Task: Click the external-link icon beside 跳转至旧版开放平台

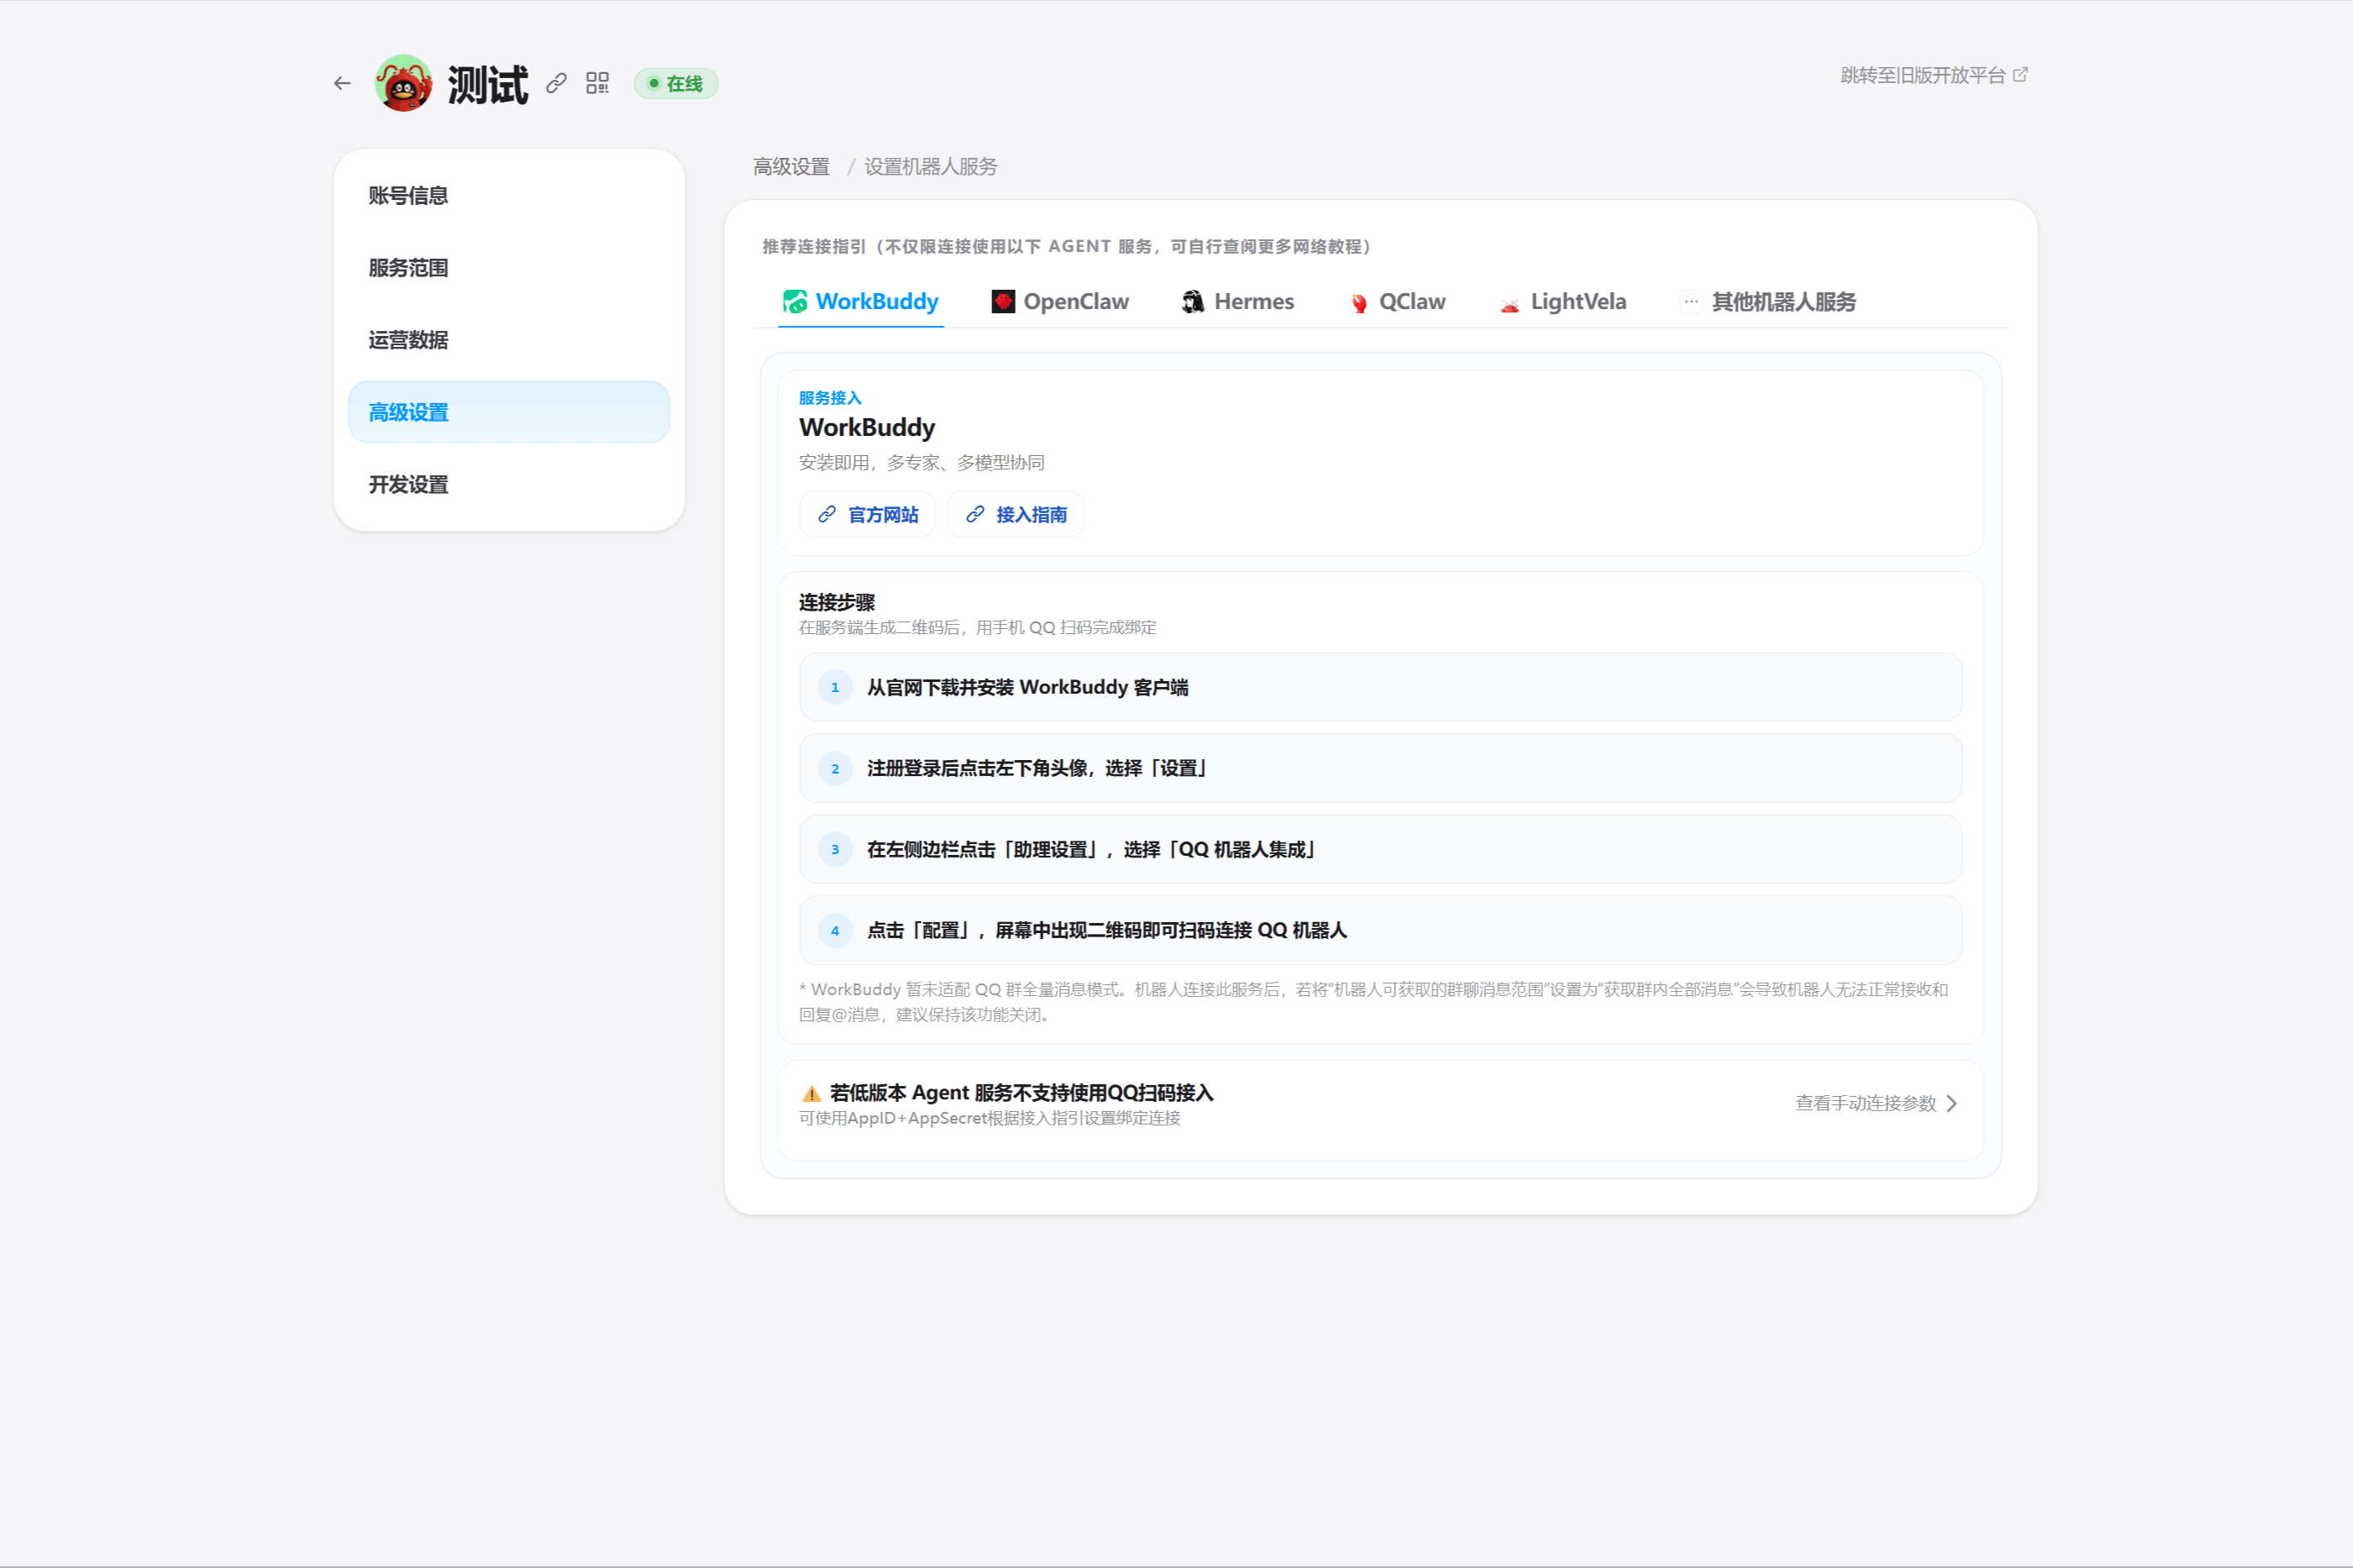Action: coord(2020,75)
